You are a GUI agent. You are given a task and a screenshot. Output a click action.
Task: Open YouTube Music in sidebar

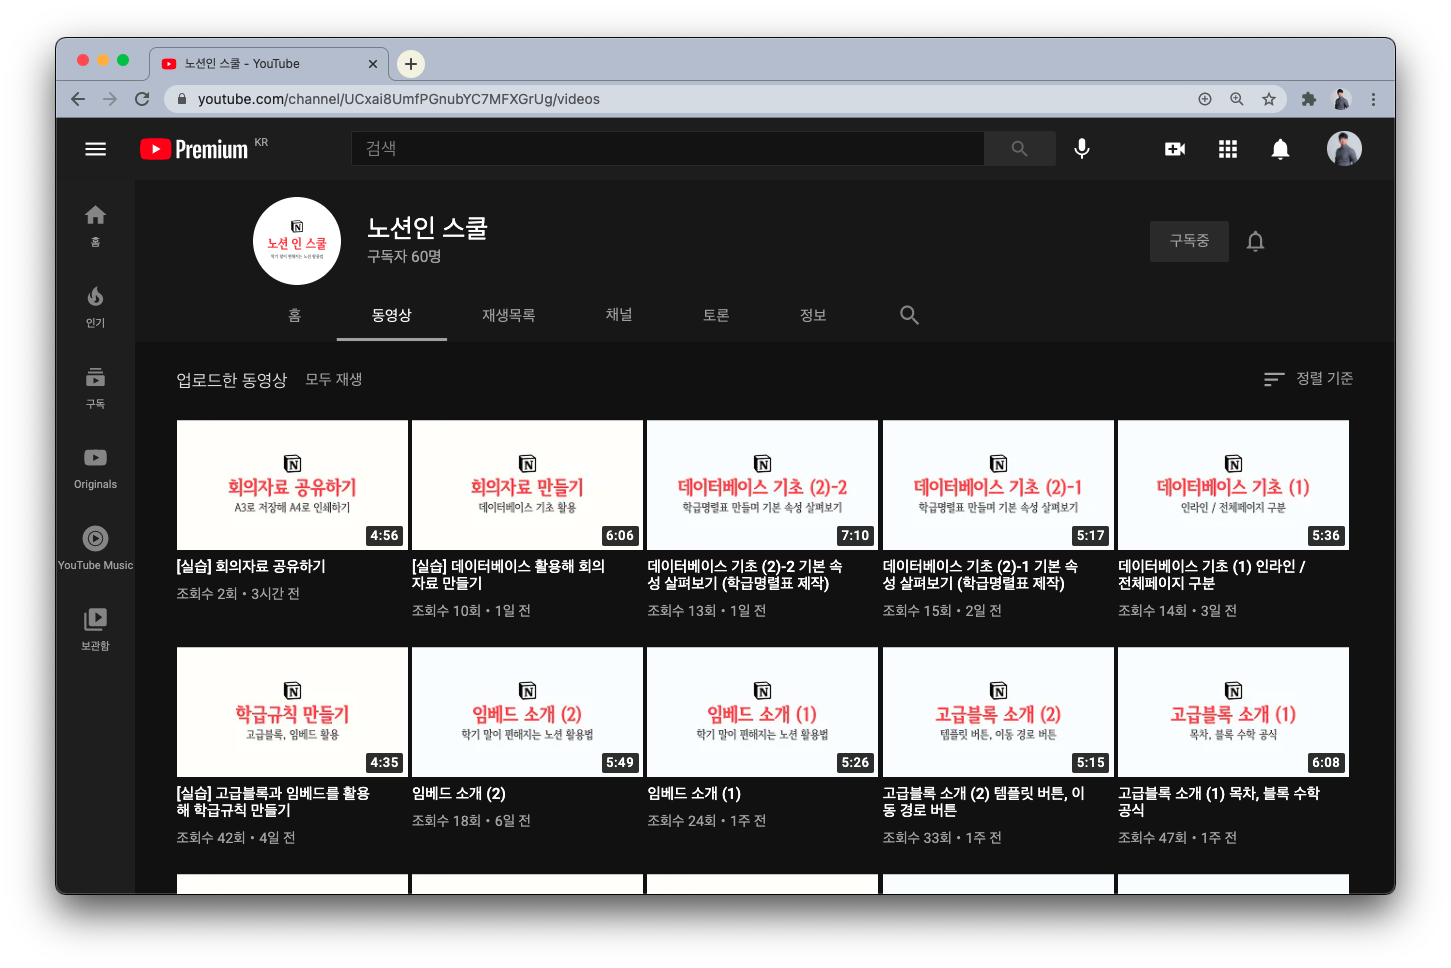[x=95, y=549]
